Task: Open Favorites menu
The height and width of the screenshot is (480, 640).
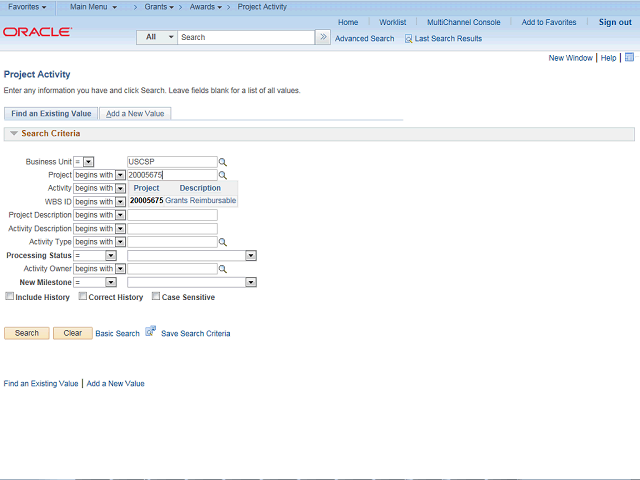Action: click(27, 7)
